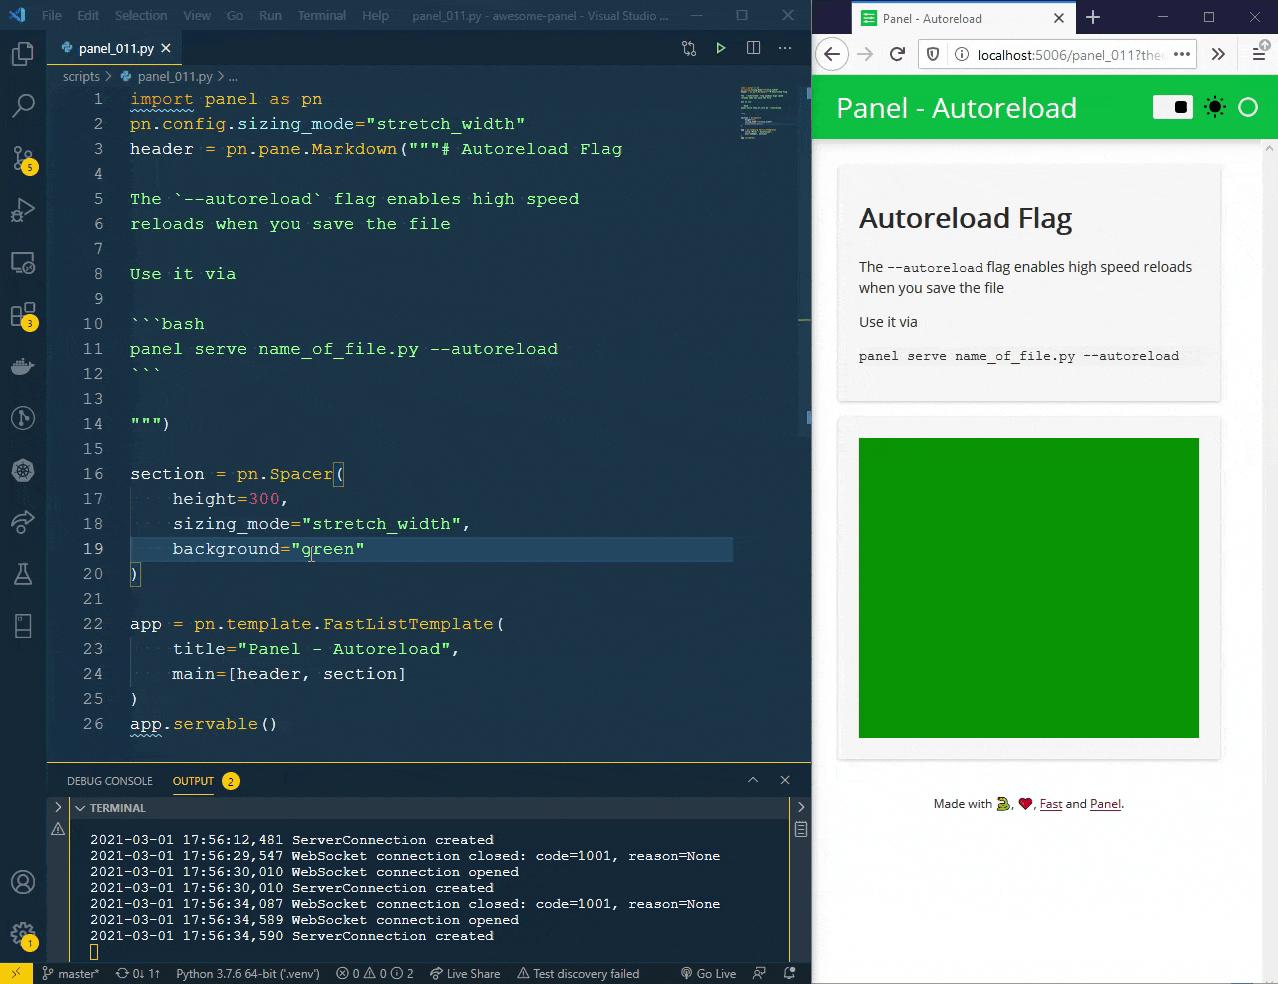The image size is (1278, 984).
Task: Select the Run and Debug icon
Action: point(22,210)
